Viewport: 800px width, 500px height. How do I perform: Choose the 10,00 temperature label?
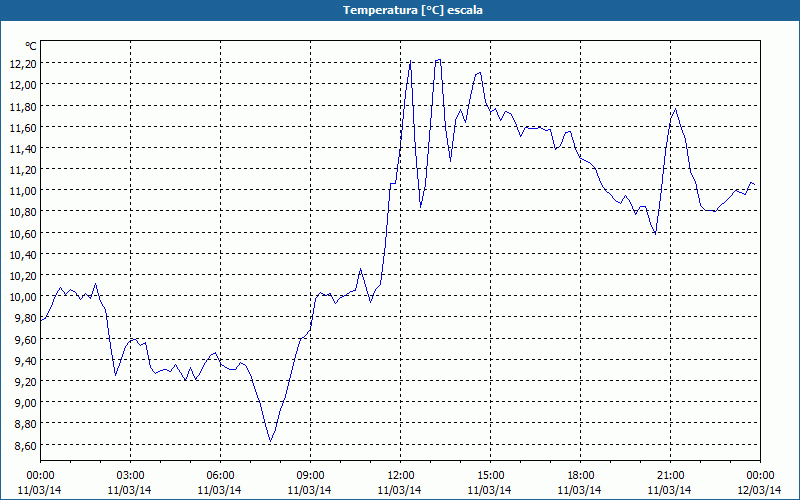(23, 297)
